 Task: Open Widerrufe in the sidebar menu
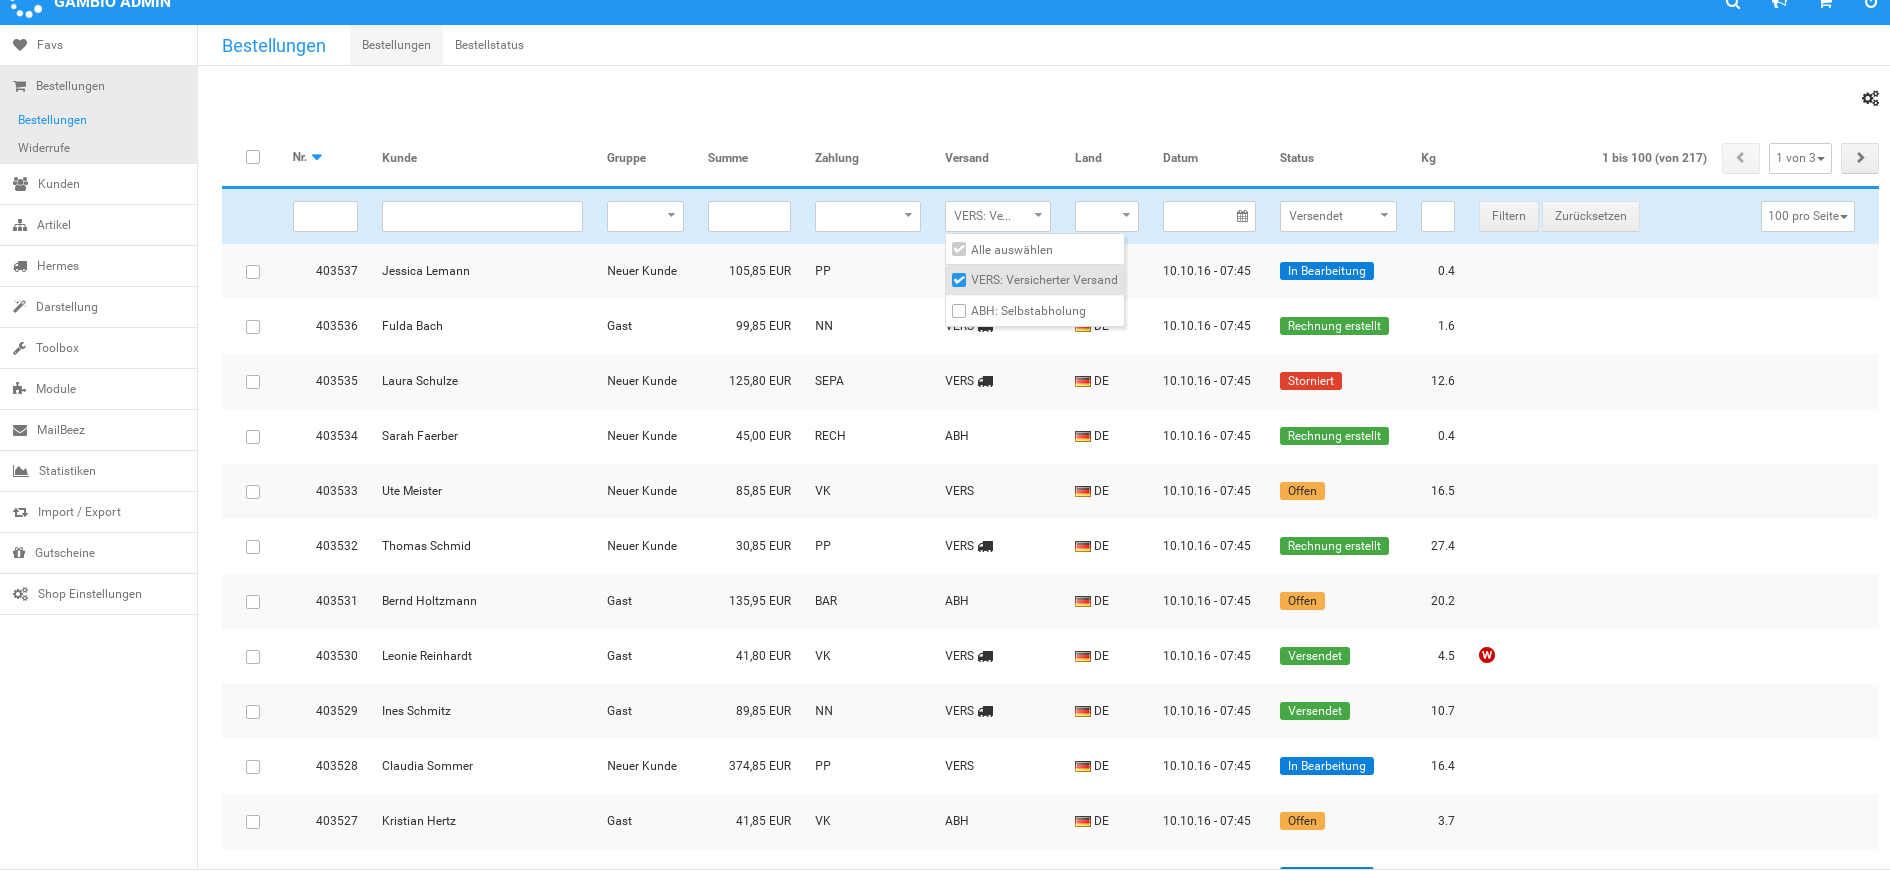[x=44, y=148]
